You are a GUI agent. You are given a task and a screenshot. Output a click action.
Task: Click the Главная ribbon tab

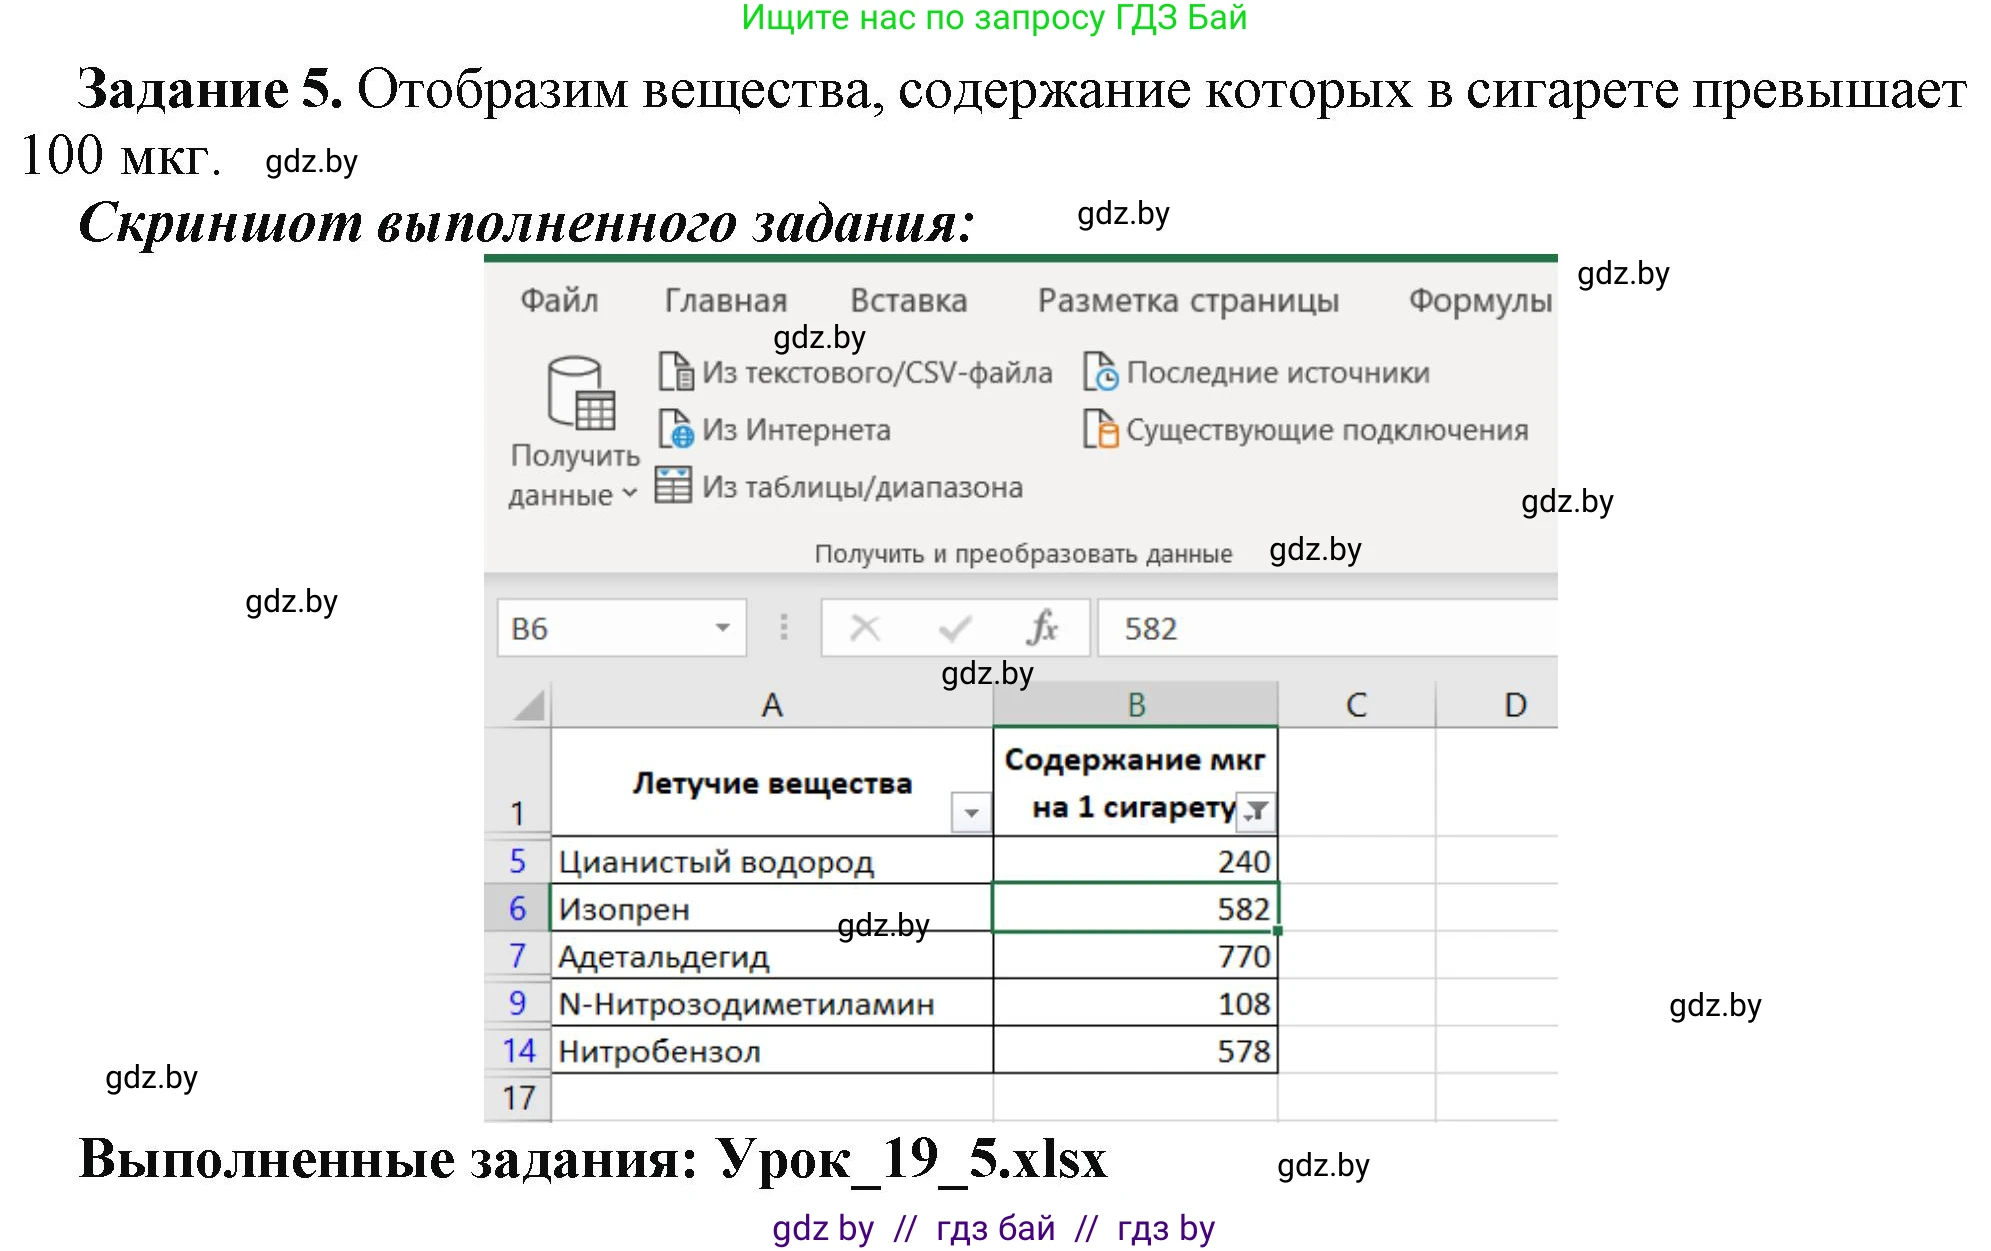click(x=725, y=300)
